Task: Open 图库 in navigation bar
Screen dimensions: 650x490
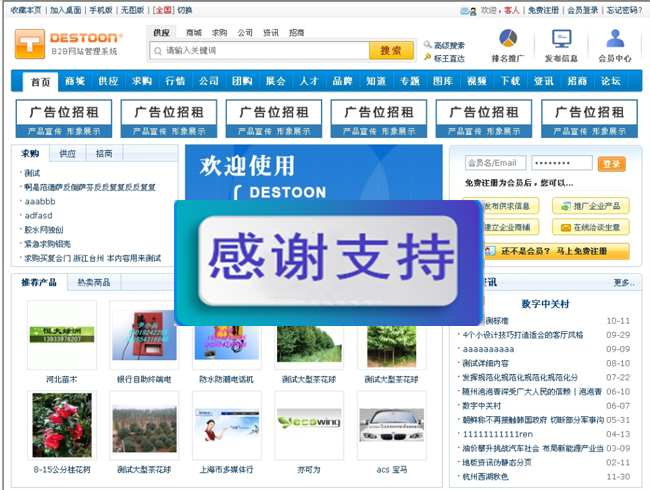Action: [x=443, y=81]
